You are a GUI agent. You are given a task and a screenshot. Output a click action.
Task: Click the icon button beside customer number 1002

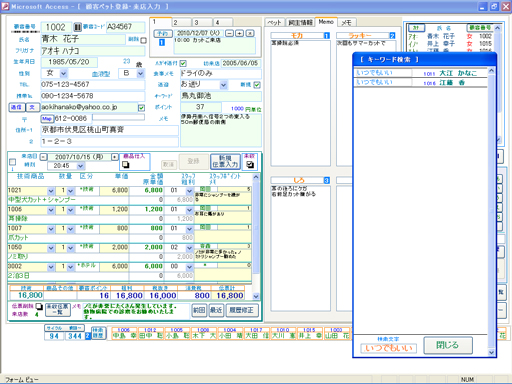77,27
